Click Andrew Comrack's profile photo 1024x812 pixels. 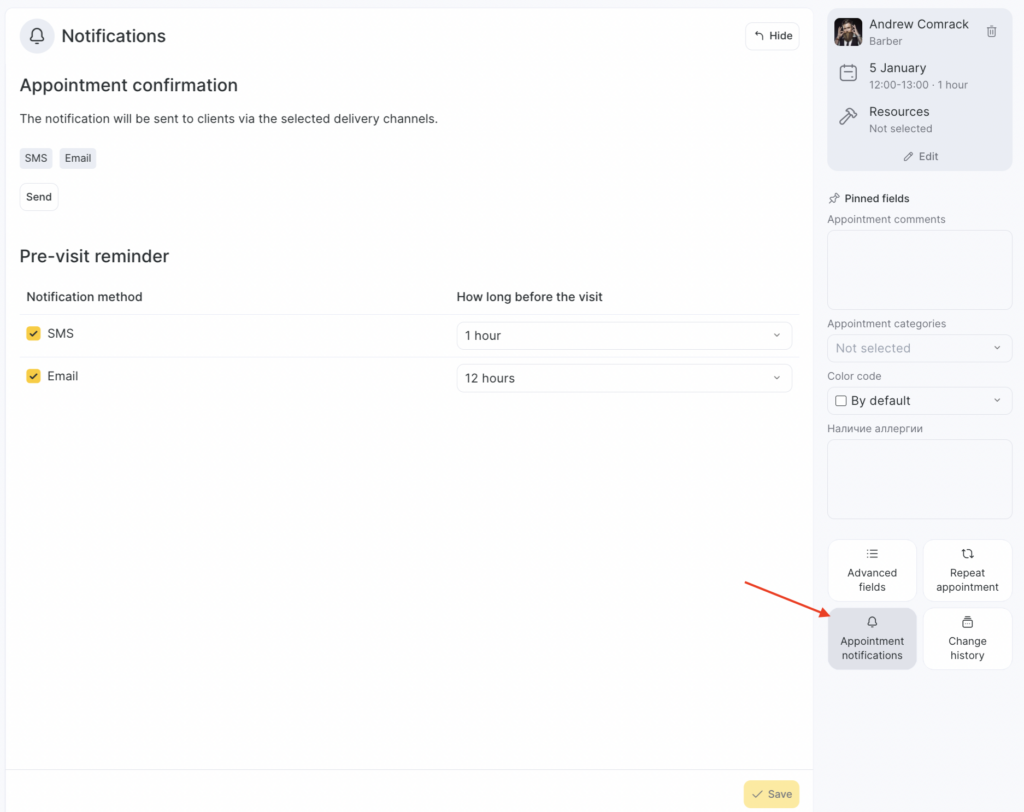pyautogui.click(x=848, y=32)
